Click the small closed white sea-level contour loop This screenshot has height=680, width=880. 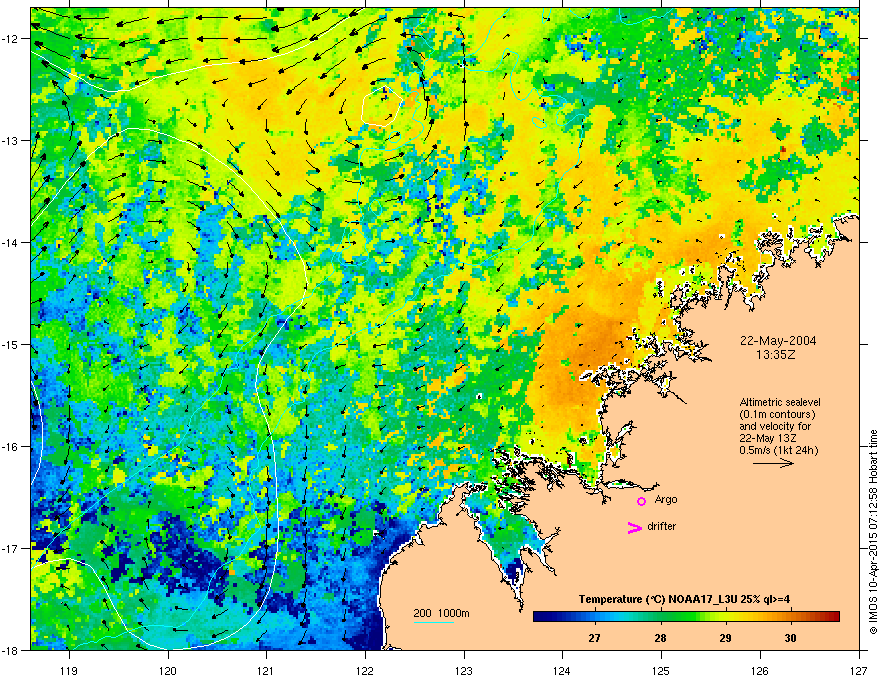click(382, 106)
